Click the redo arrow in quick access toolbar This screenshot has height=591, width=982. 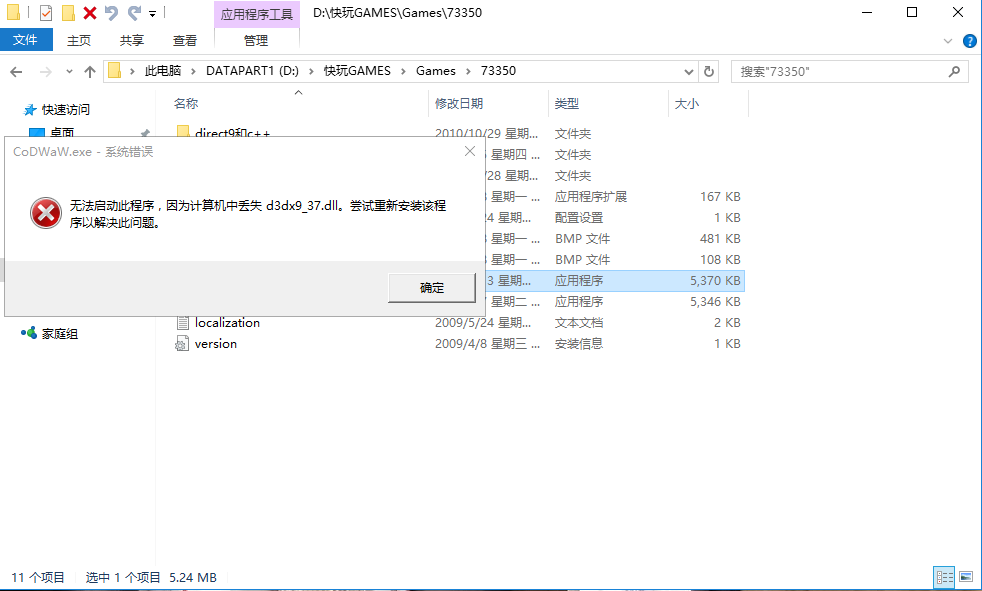coord(134,13)
